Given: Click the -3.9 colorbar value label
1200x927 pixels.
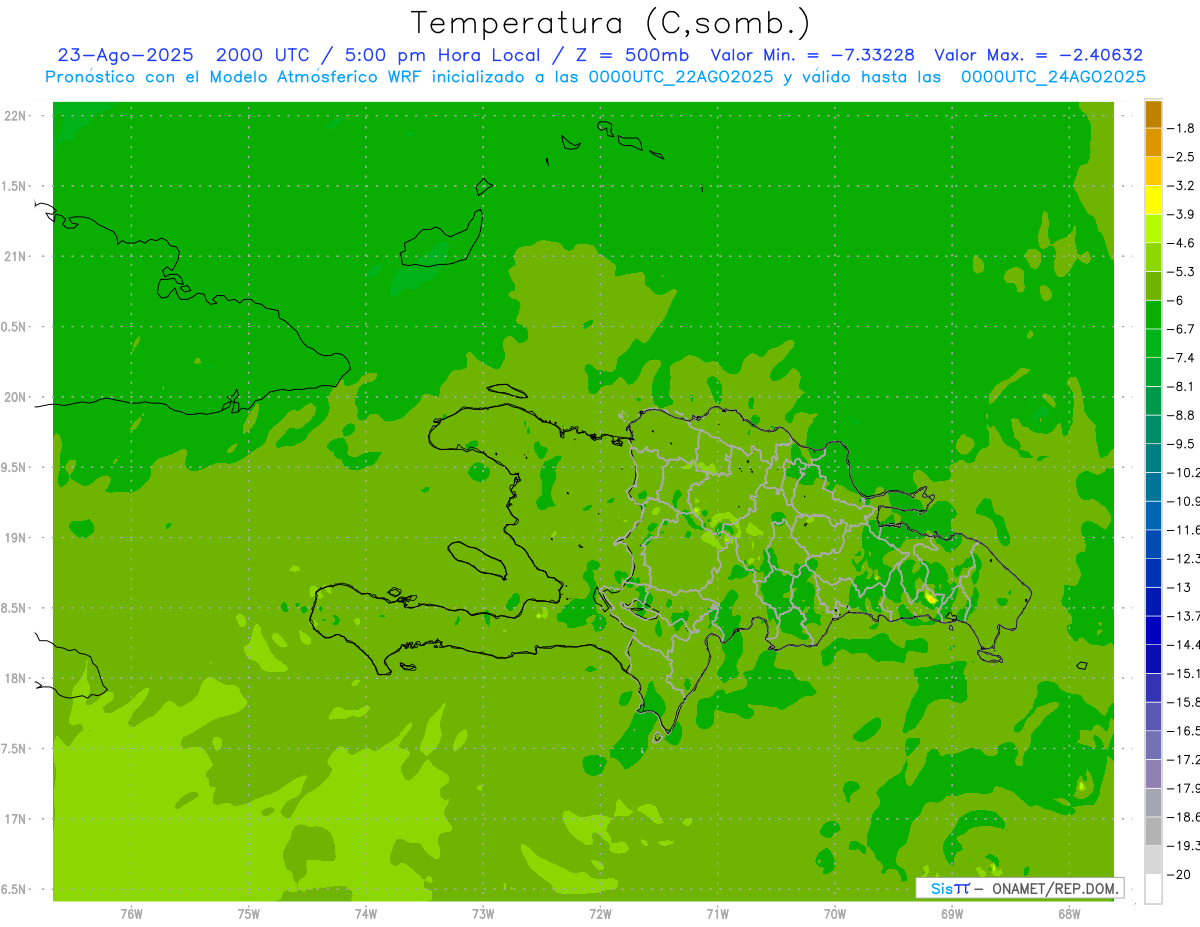Looking at the screenshot, I should (x=1182, y=214).
